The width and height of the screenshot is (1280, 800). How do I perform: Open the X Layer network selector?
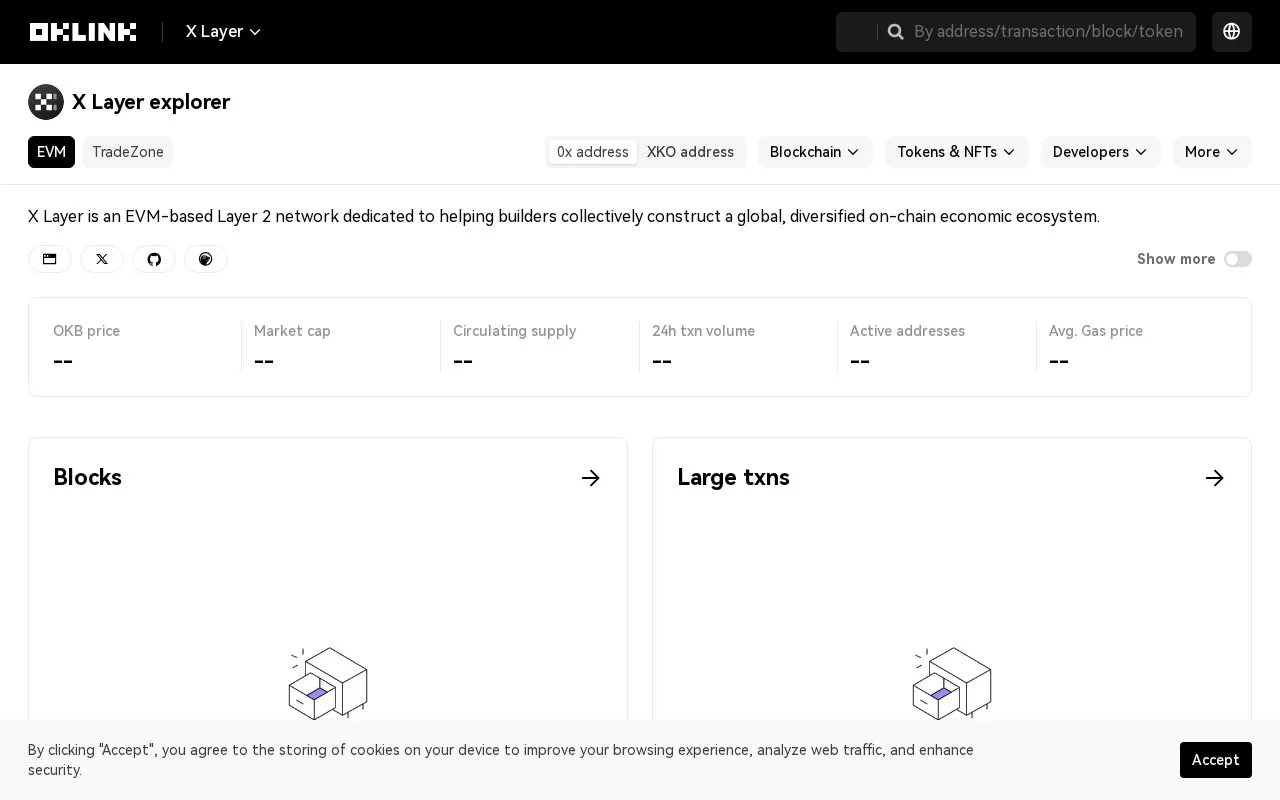coord(224,32)
